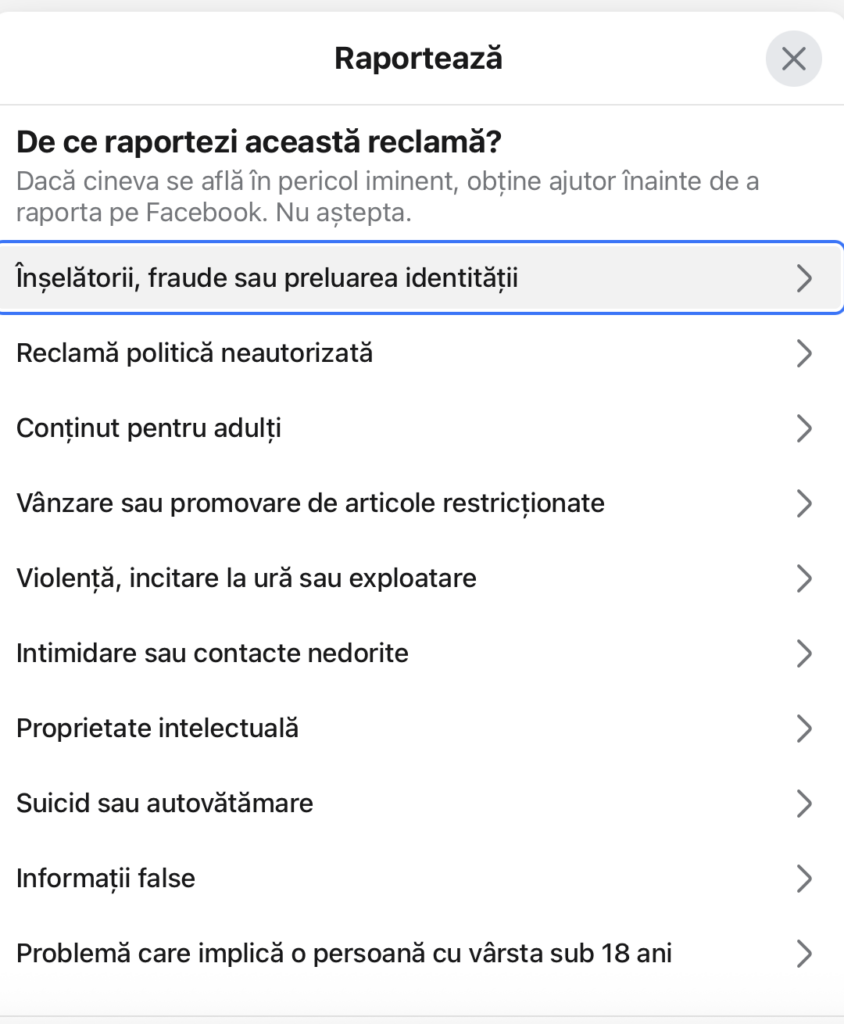Expand chevron for articole restricționate row
The image size is (844, 1024).
pos(804,504)
